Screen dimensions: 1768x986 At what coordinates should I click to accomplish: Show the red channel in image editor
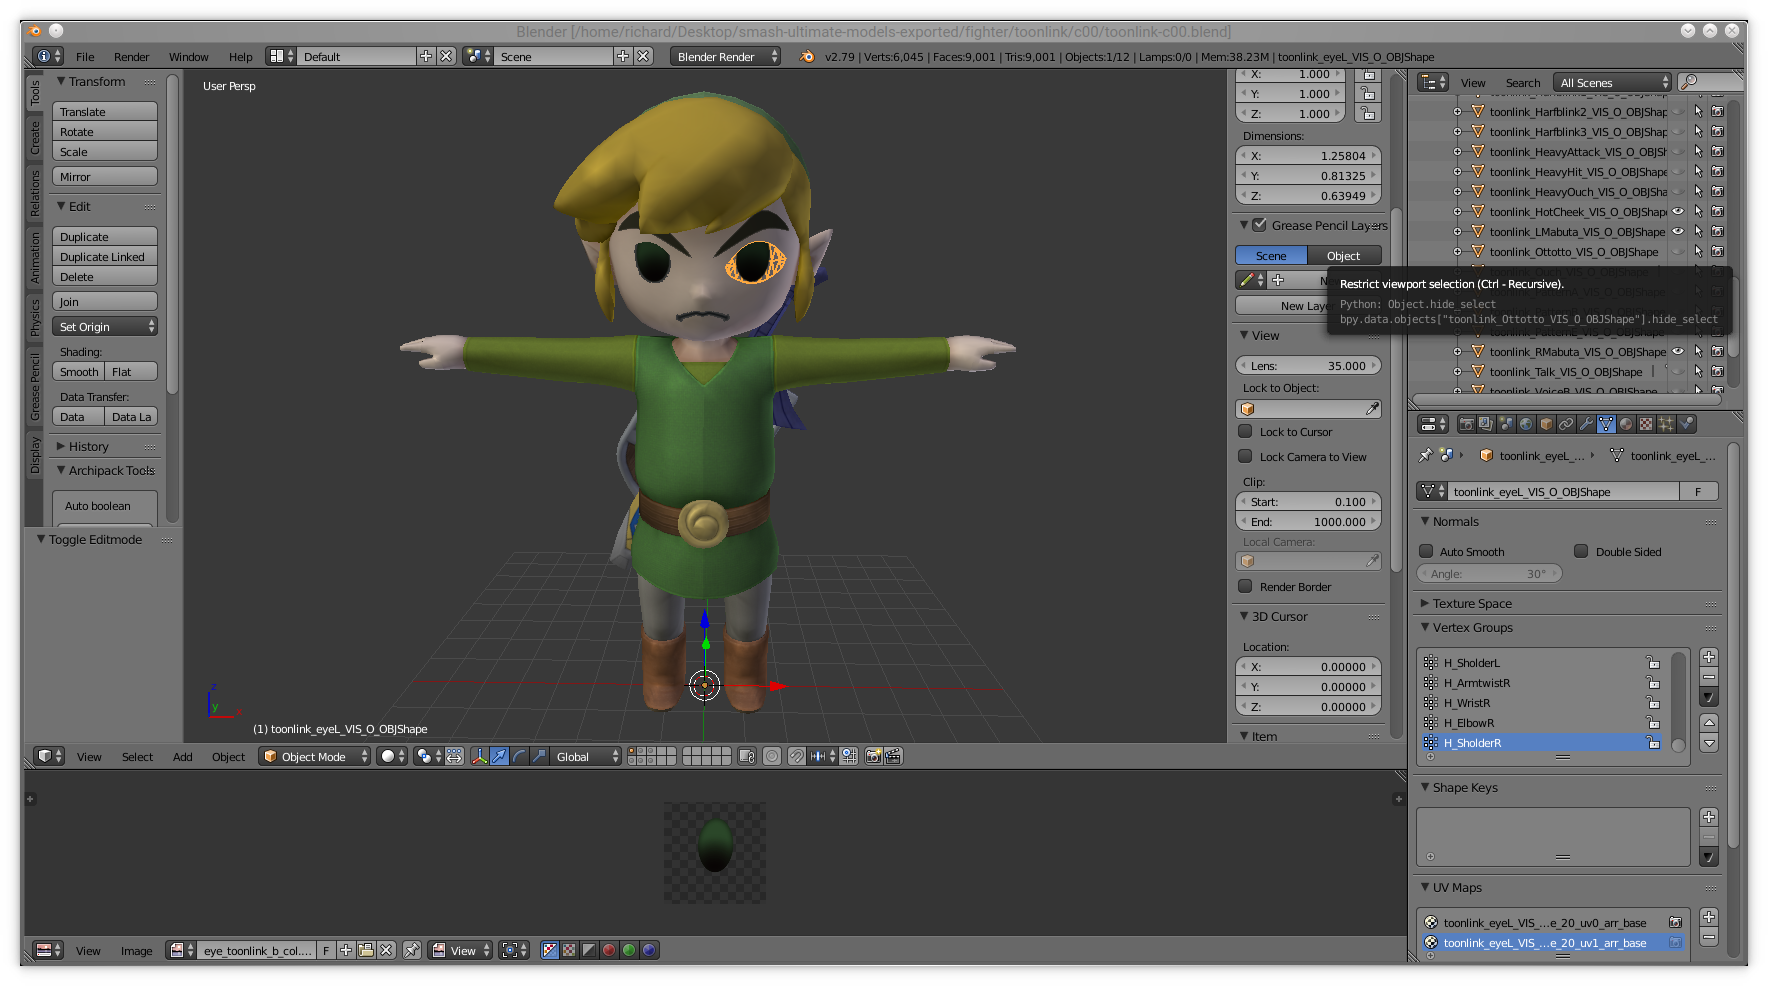(609, 950)
